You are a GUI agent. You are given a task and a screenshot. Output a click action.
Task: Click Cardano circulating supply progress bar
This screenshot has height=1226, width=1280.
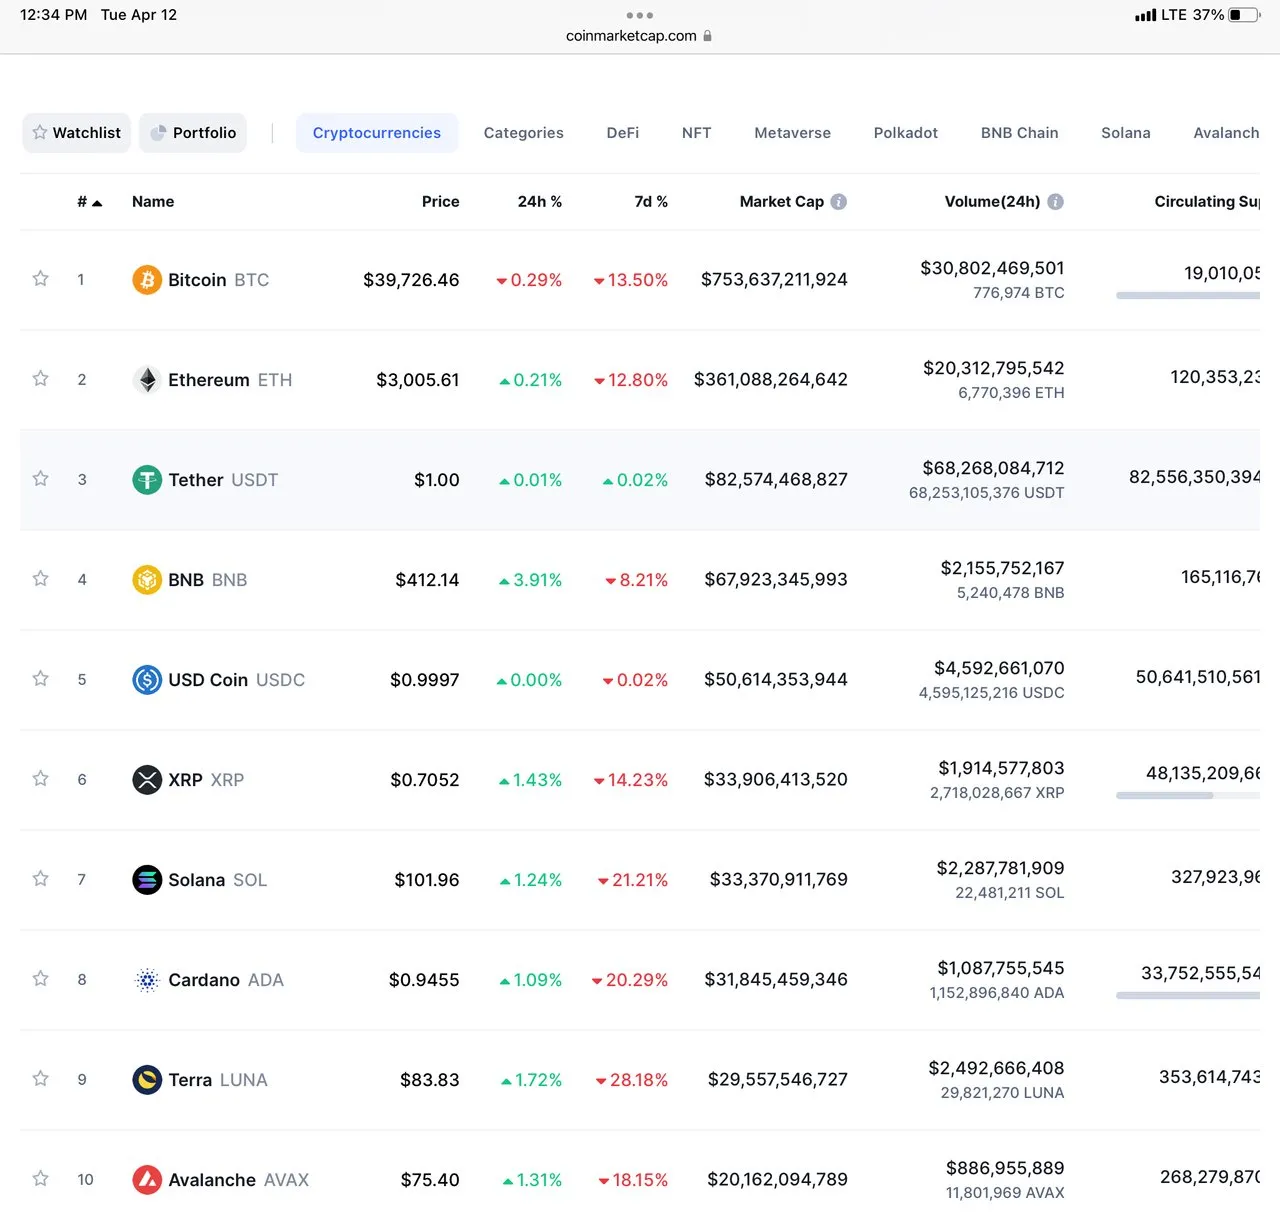(x=1188, y=996)
